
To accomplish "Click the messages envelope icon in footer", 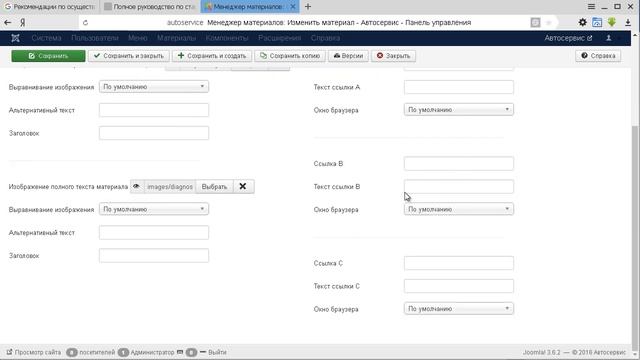I will click(x=180, y=352).
